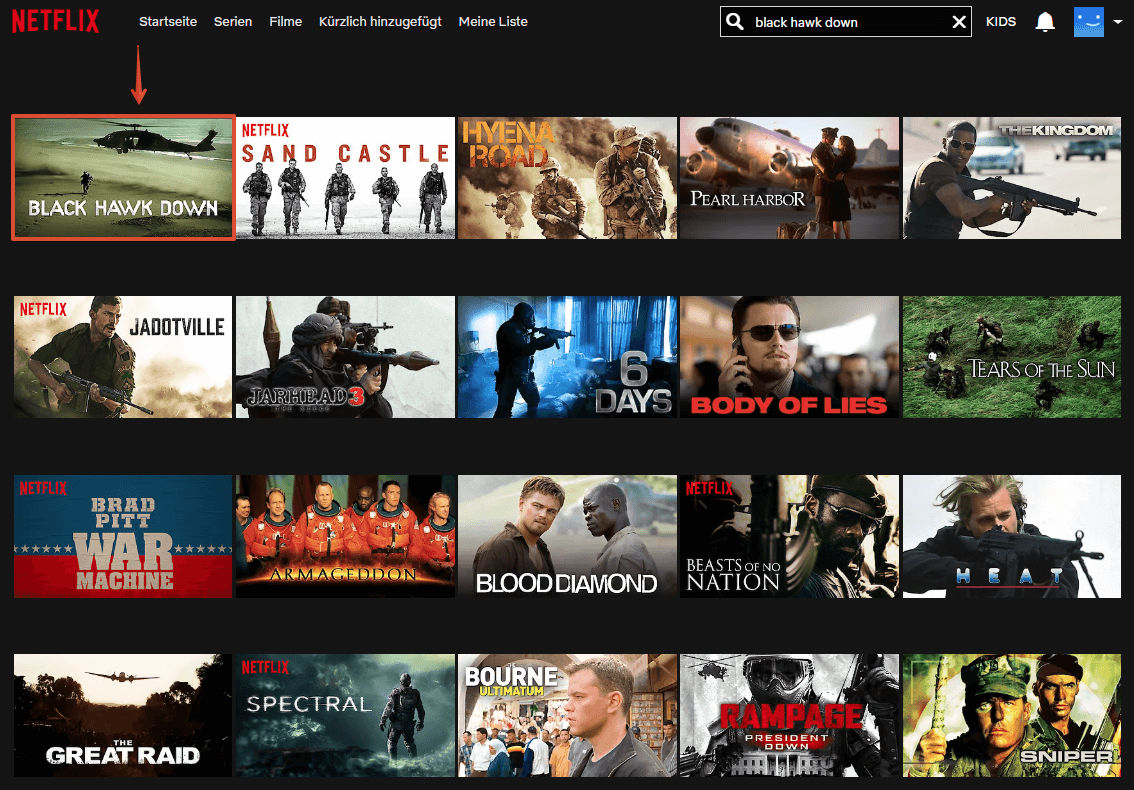Open the Hyena Road title

coord(567,178)
